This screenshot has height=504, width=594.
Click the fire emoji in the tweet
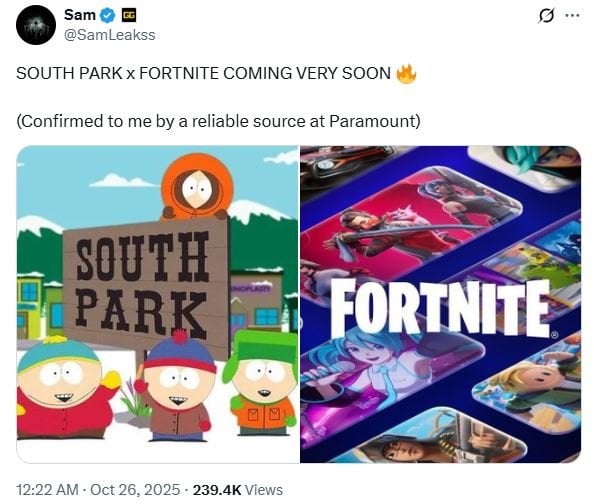click(406, 74)
